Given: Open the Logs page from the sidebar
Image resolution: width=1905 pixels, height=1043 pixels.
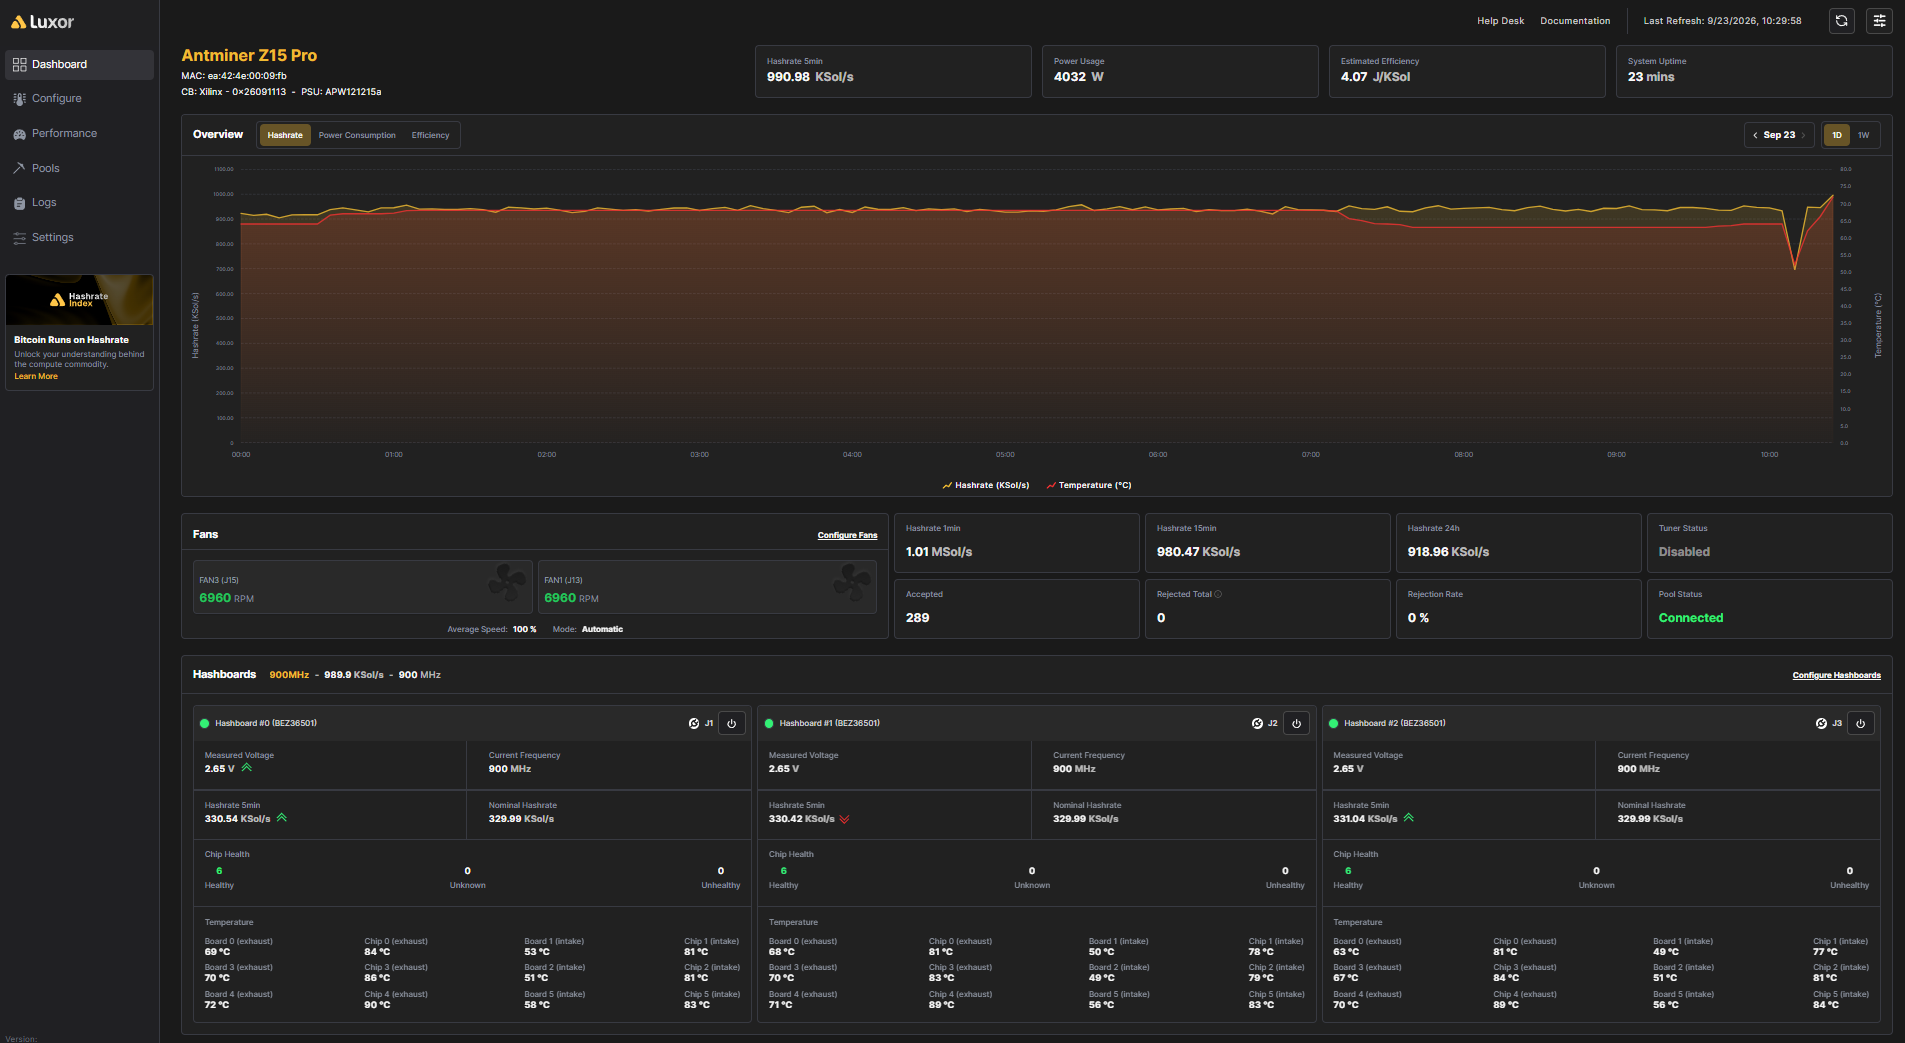Looking at the screenshot, I should [x=79, y=202].
